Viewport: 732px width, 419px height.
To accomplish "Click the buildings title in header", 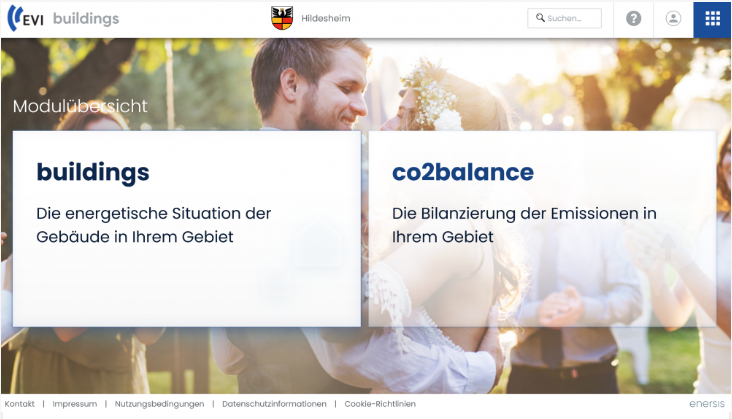I will [86, 19].
